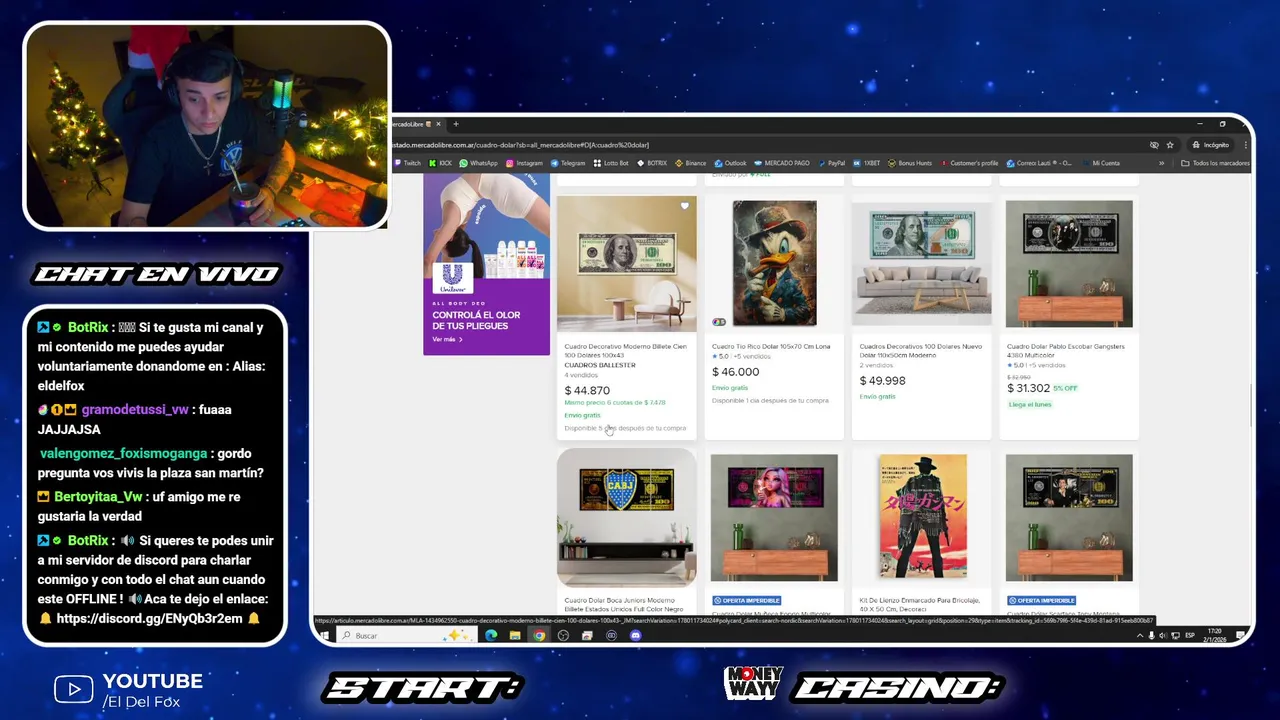
Task: Click the Pablo Escobar black bill thumbnail
Action: (x=1069, y=264)
